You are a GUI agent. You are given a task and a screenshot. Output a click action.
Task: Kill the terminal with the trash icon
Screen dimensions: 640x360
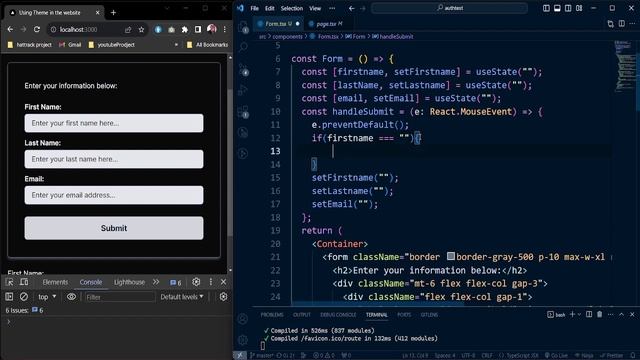click(600, 314)
